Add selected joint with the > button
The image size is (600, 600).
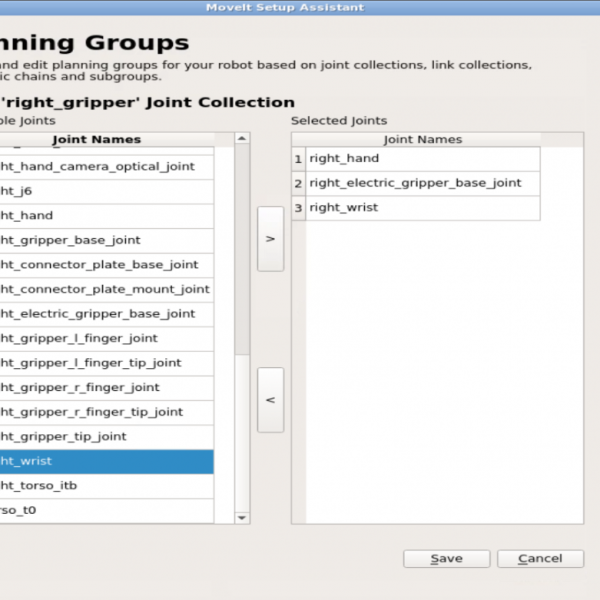[x=271, y=239]
